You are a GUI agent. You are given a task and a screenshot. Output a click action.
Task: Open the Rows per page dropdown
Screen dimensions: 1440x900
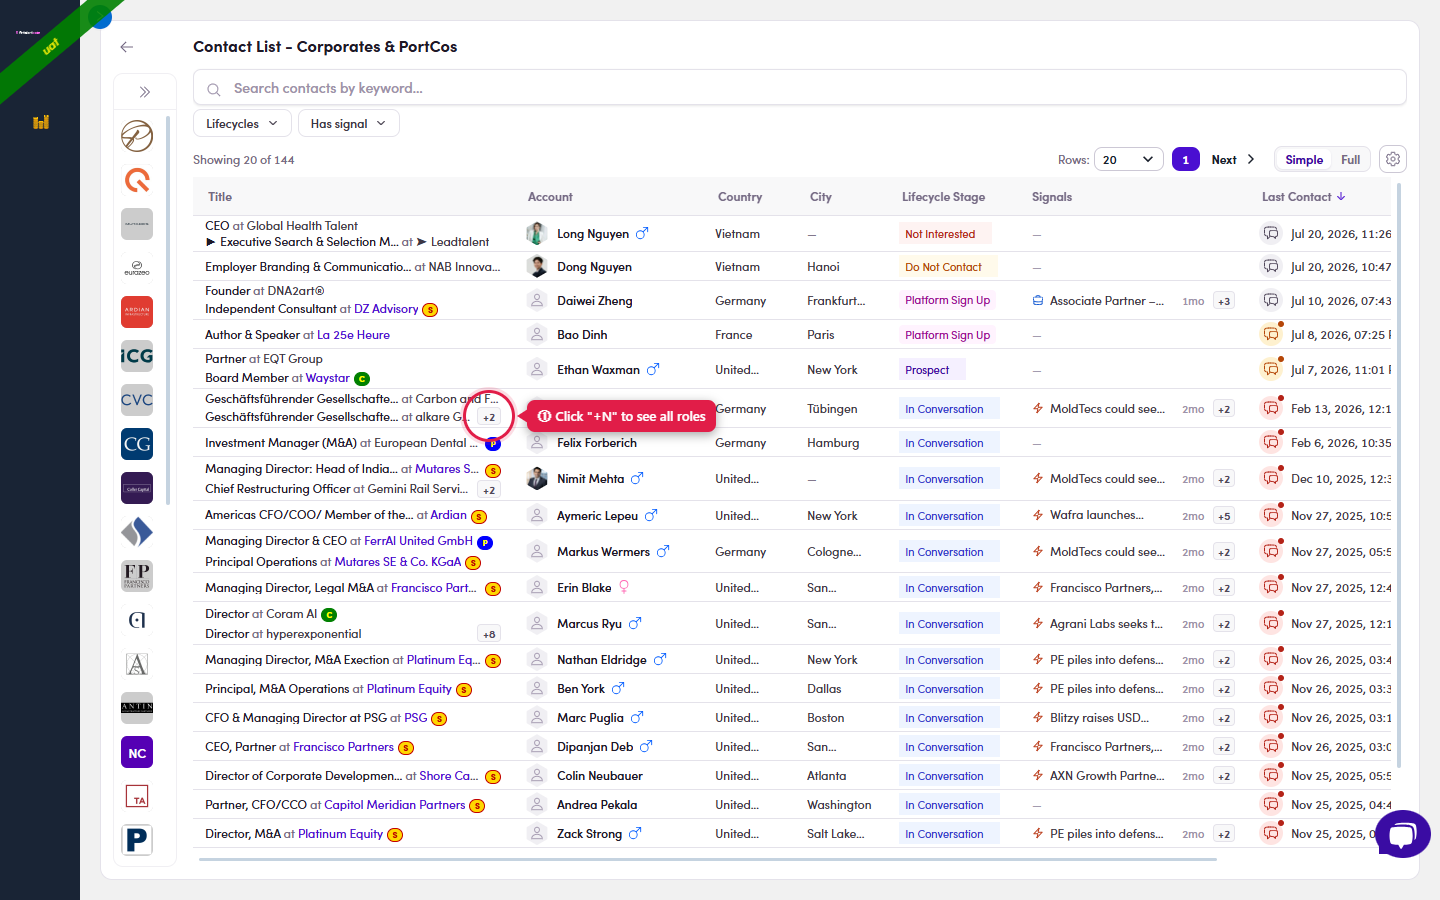(1129, 160)
